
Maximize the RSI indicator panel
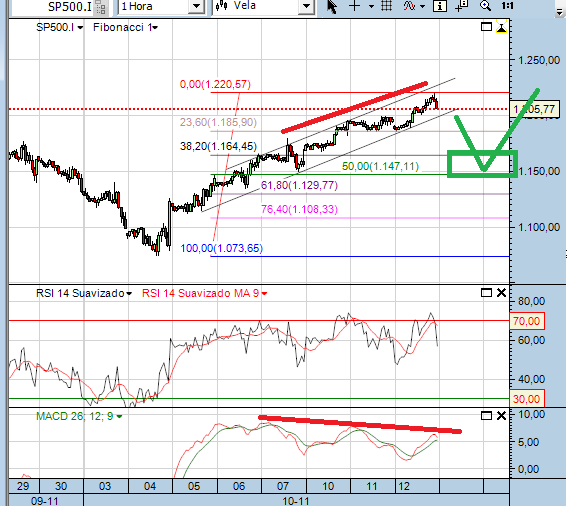(x=486, y=293)
